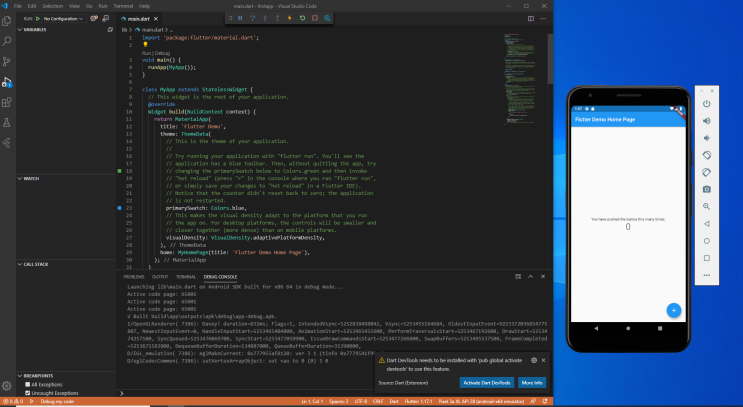This screenshot has height=407, width=743.
Task: Open the Run menu
Action: point(103,6)
